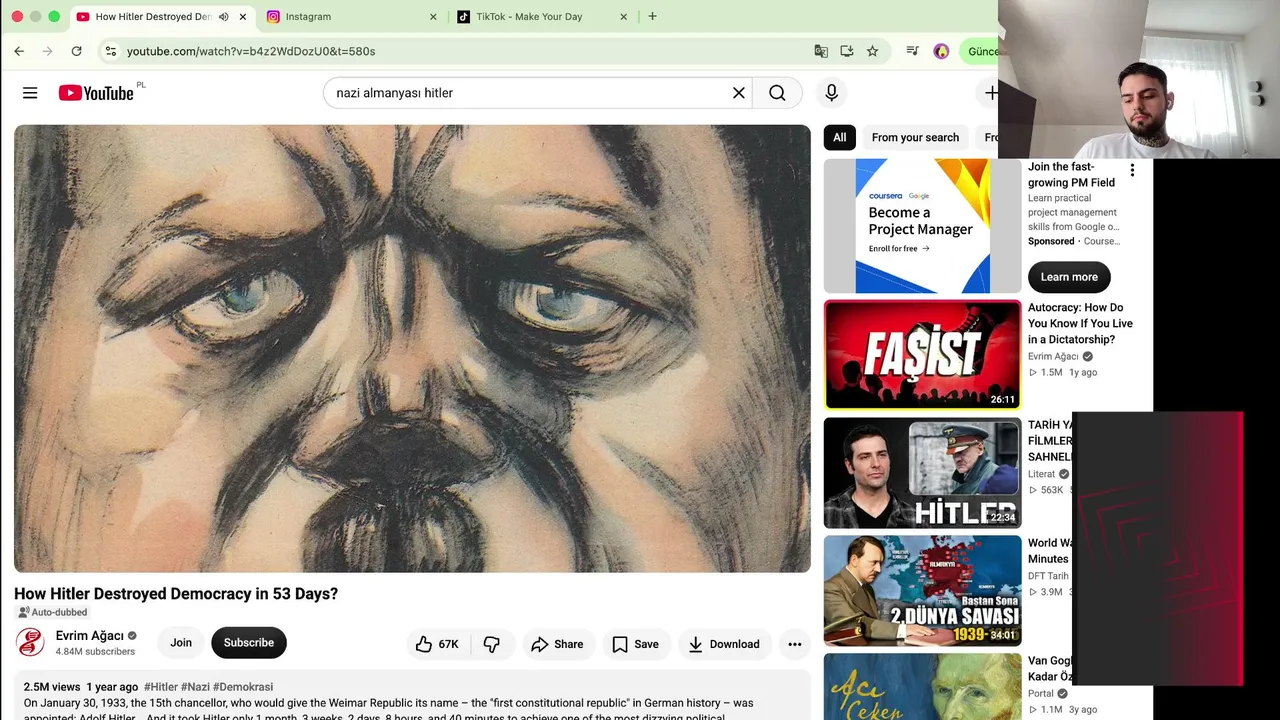Open the #Nazi hashtag link
Viewport: 1280px width, 720px height.
tap(195, 687)
